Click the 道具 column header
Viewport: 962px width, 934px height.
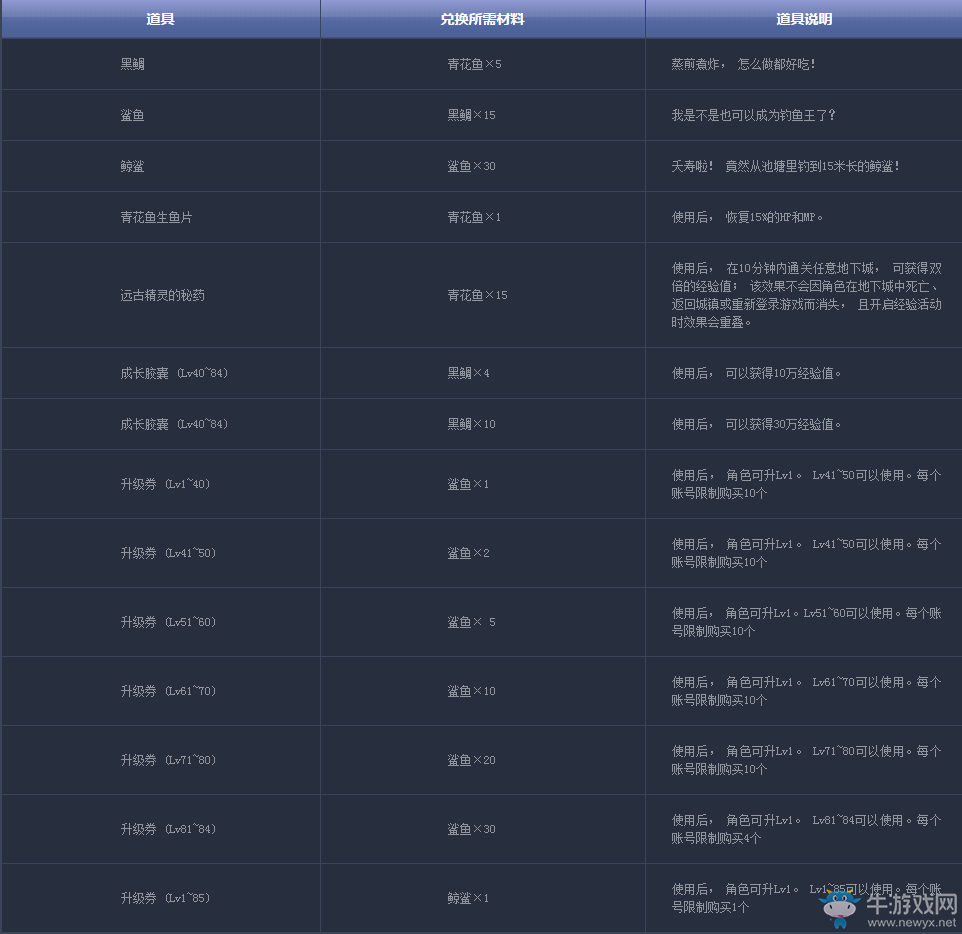pos(160,19)
